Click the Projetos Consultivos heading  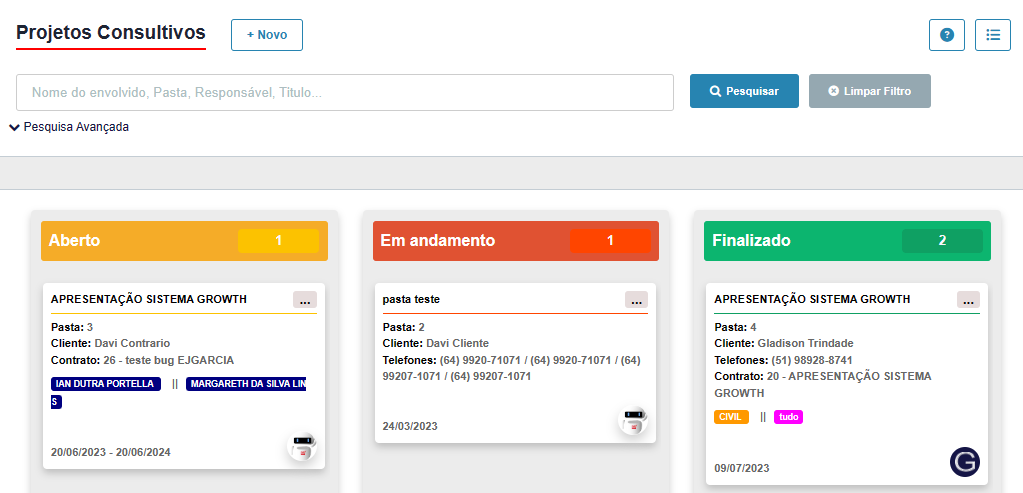(111, 32)
